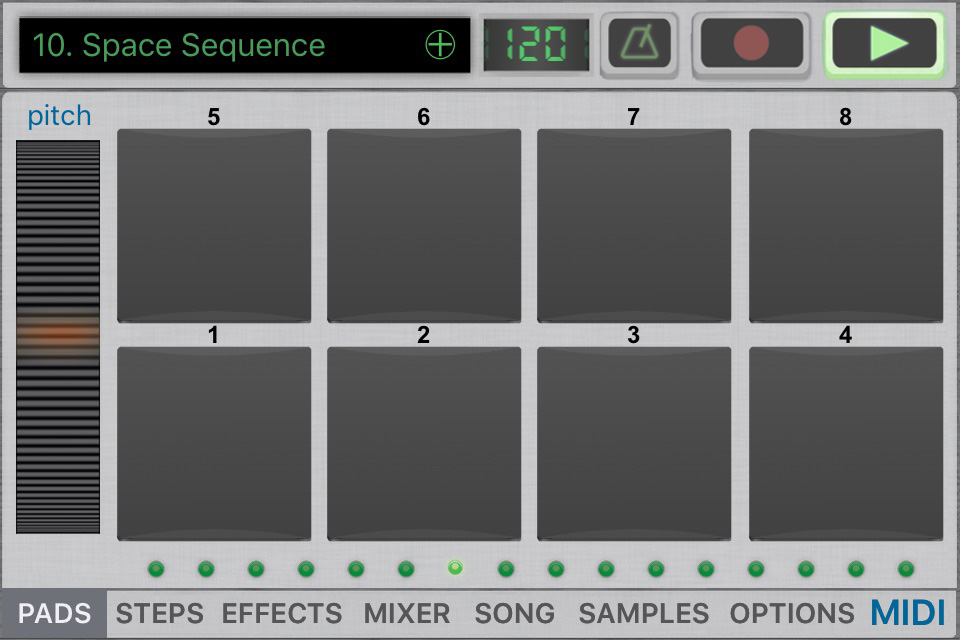Open the STEPS tab
This screenshot has width=960, height=640.
(159, 614)
